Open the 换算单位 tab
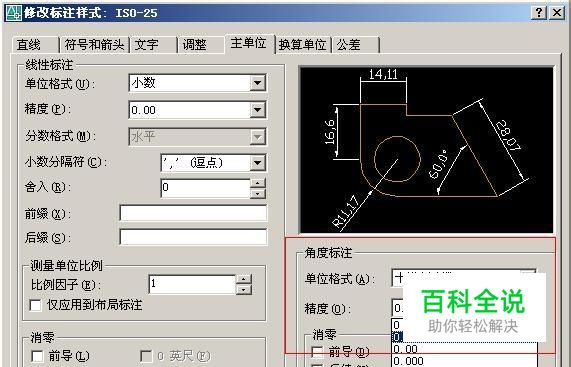The image size is (571, 367). (303, 45)
